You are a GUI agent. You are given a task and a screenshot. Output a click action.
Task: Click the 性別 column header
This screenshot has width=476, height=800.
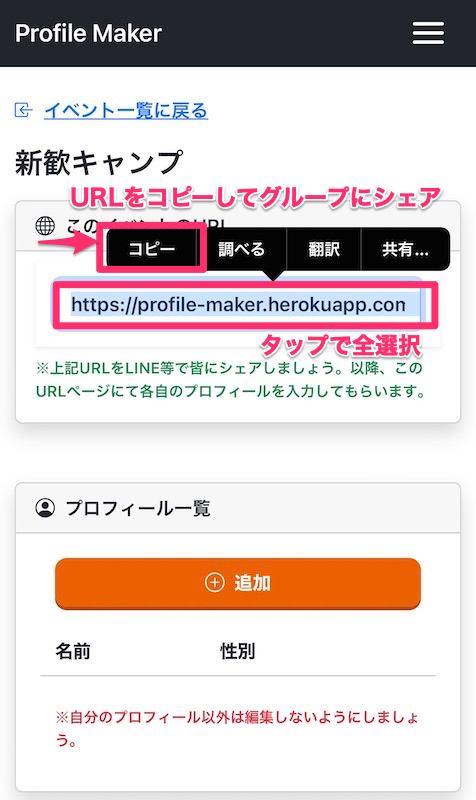click(x=237, y=651)
